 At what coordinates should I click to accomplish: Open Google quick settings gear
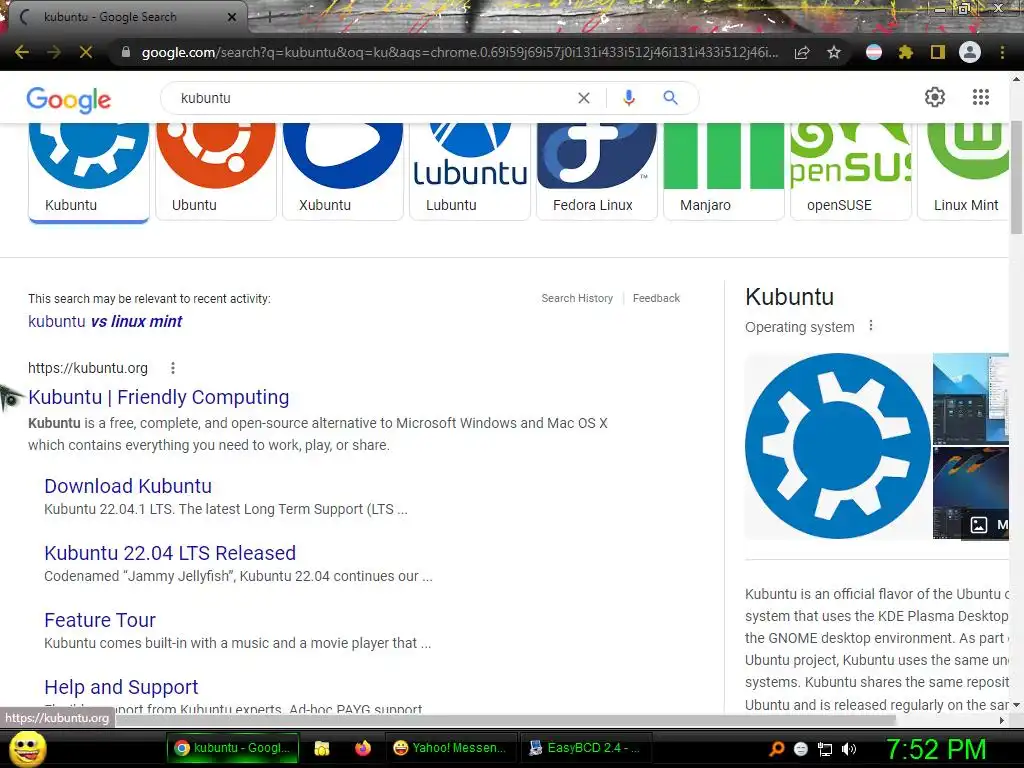tap(935, 97)
